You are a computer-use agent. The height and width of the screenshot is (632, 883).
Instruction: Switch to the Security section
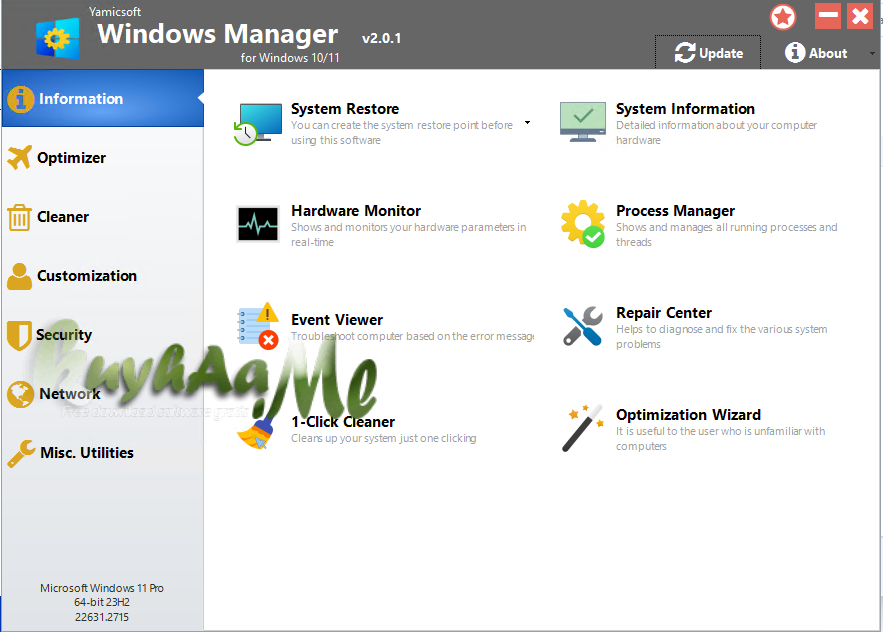click(x=102, y=335)
